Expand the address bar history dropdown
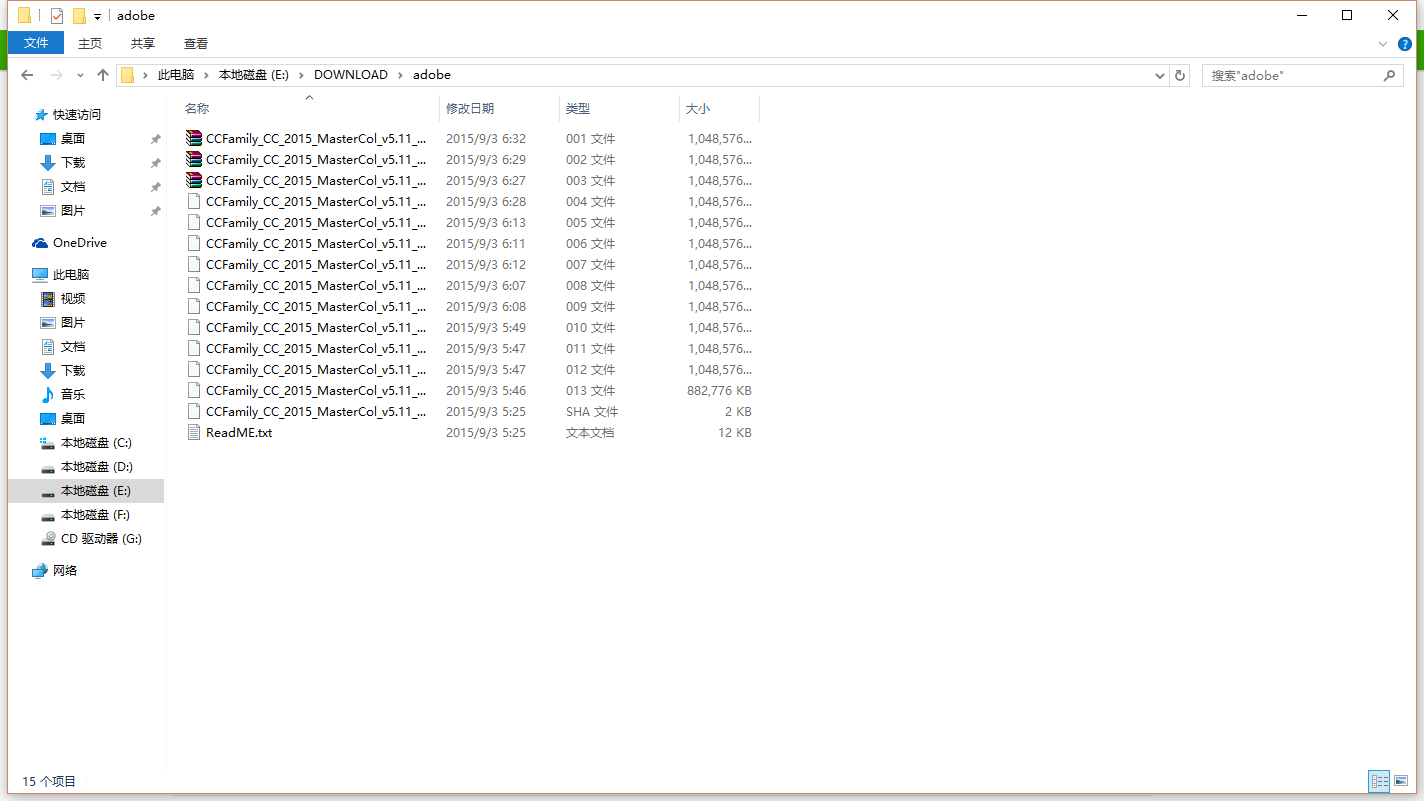1424x801 pixels. point(1160,75)
